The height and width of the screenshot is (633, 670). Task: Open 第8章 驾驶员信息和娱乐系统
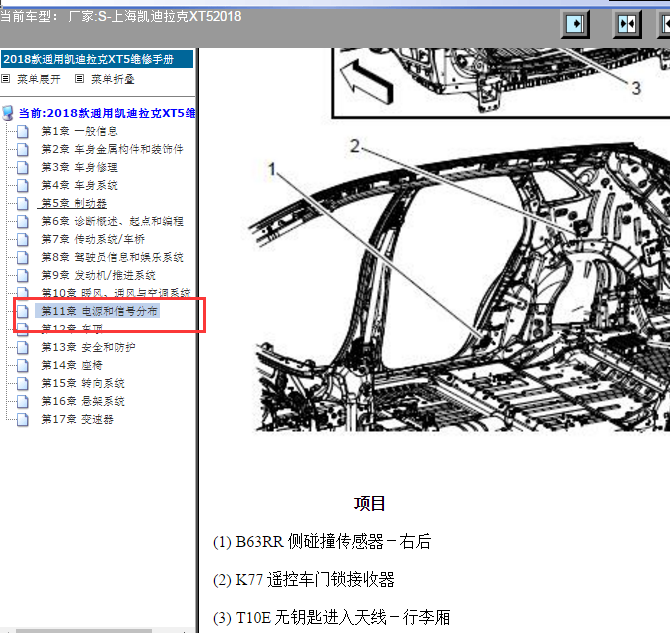[x=112, y=257]
